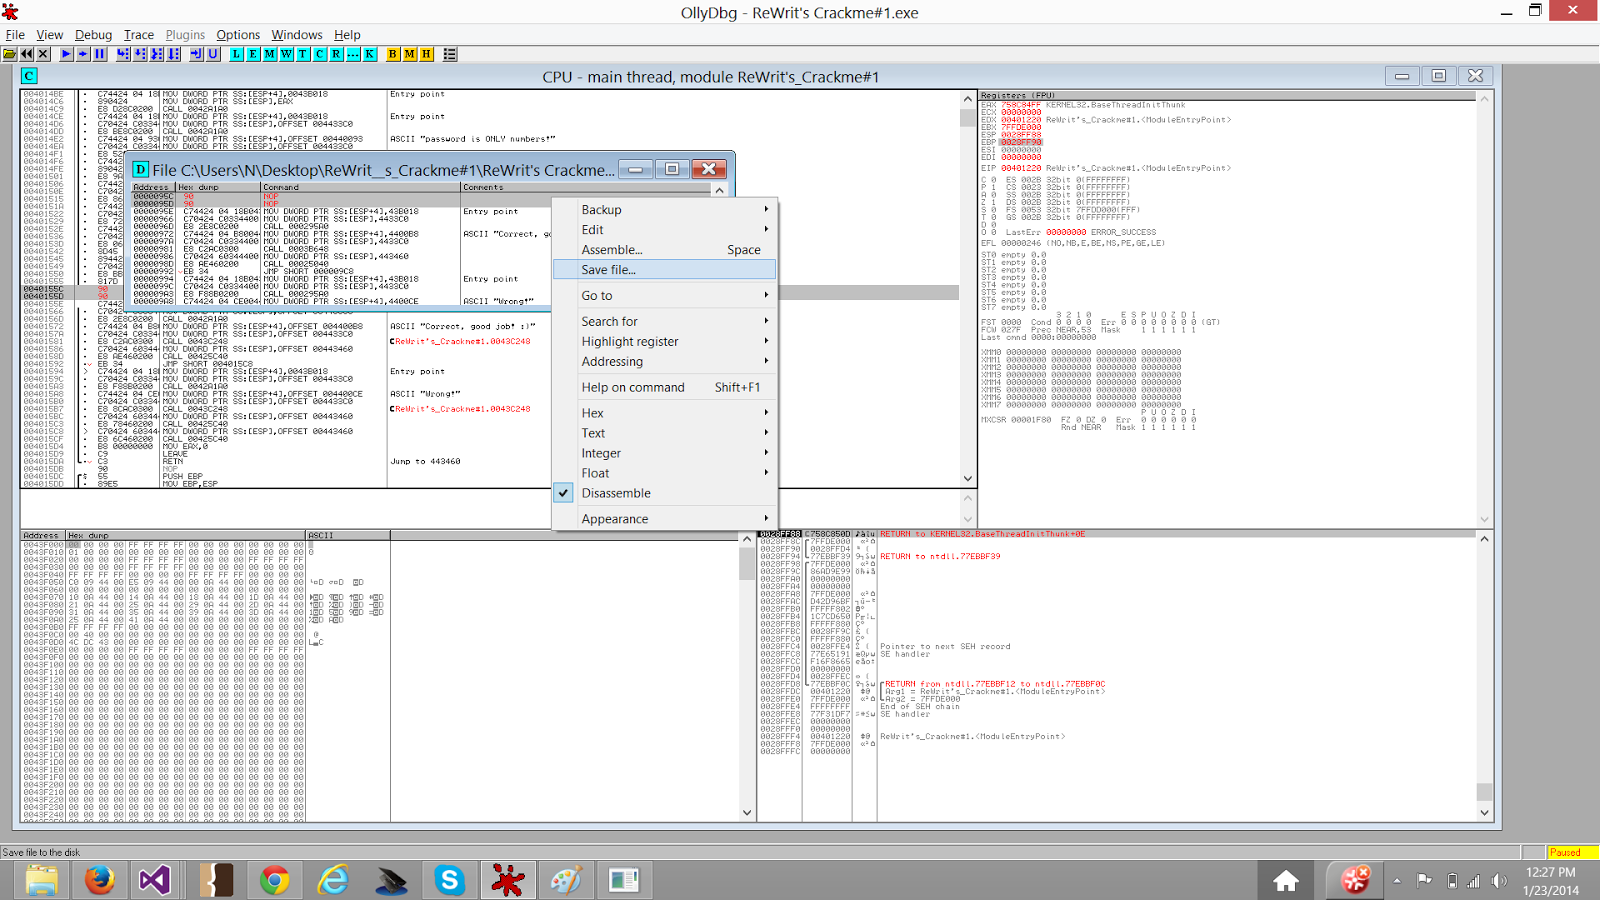This screenshot has height=900, width=1600.
Task: Expand the Backup submenu
Action: click(x=665, y=210)
